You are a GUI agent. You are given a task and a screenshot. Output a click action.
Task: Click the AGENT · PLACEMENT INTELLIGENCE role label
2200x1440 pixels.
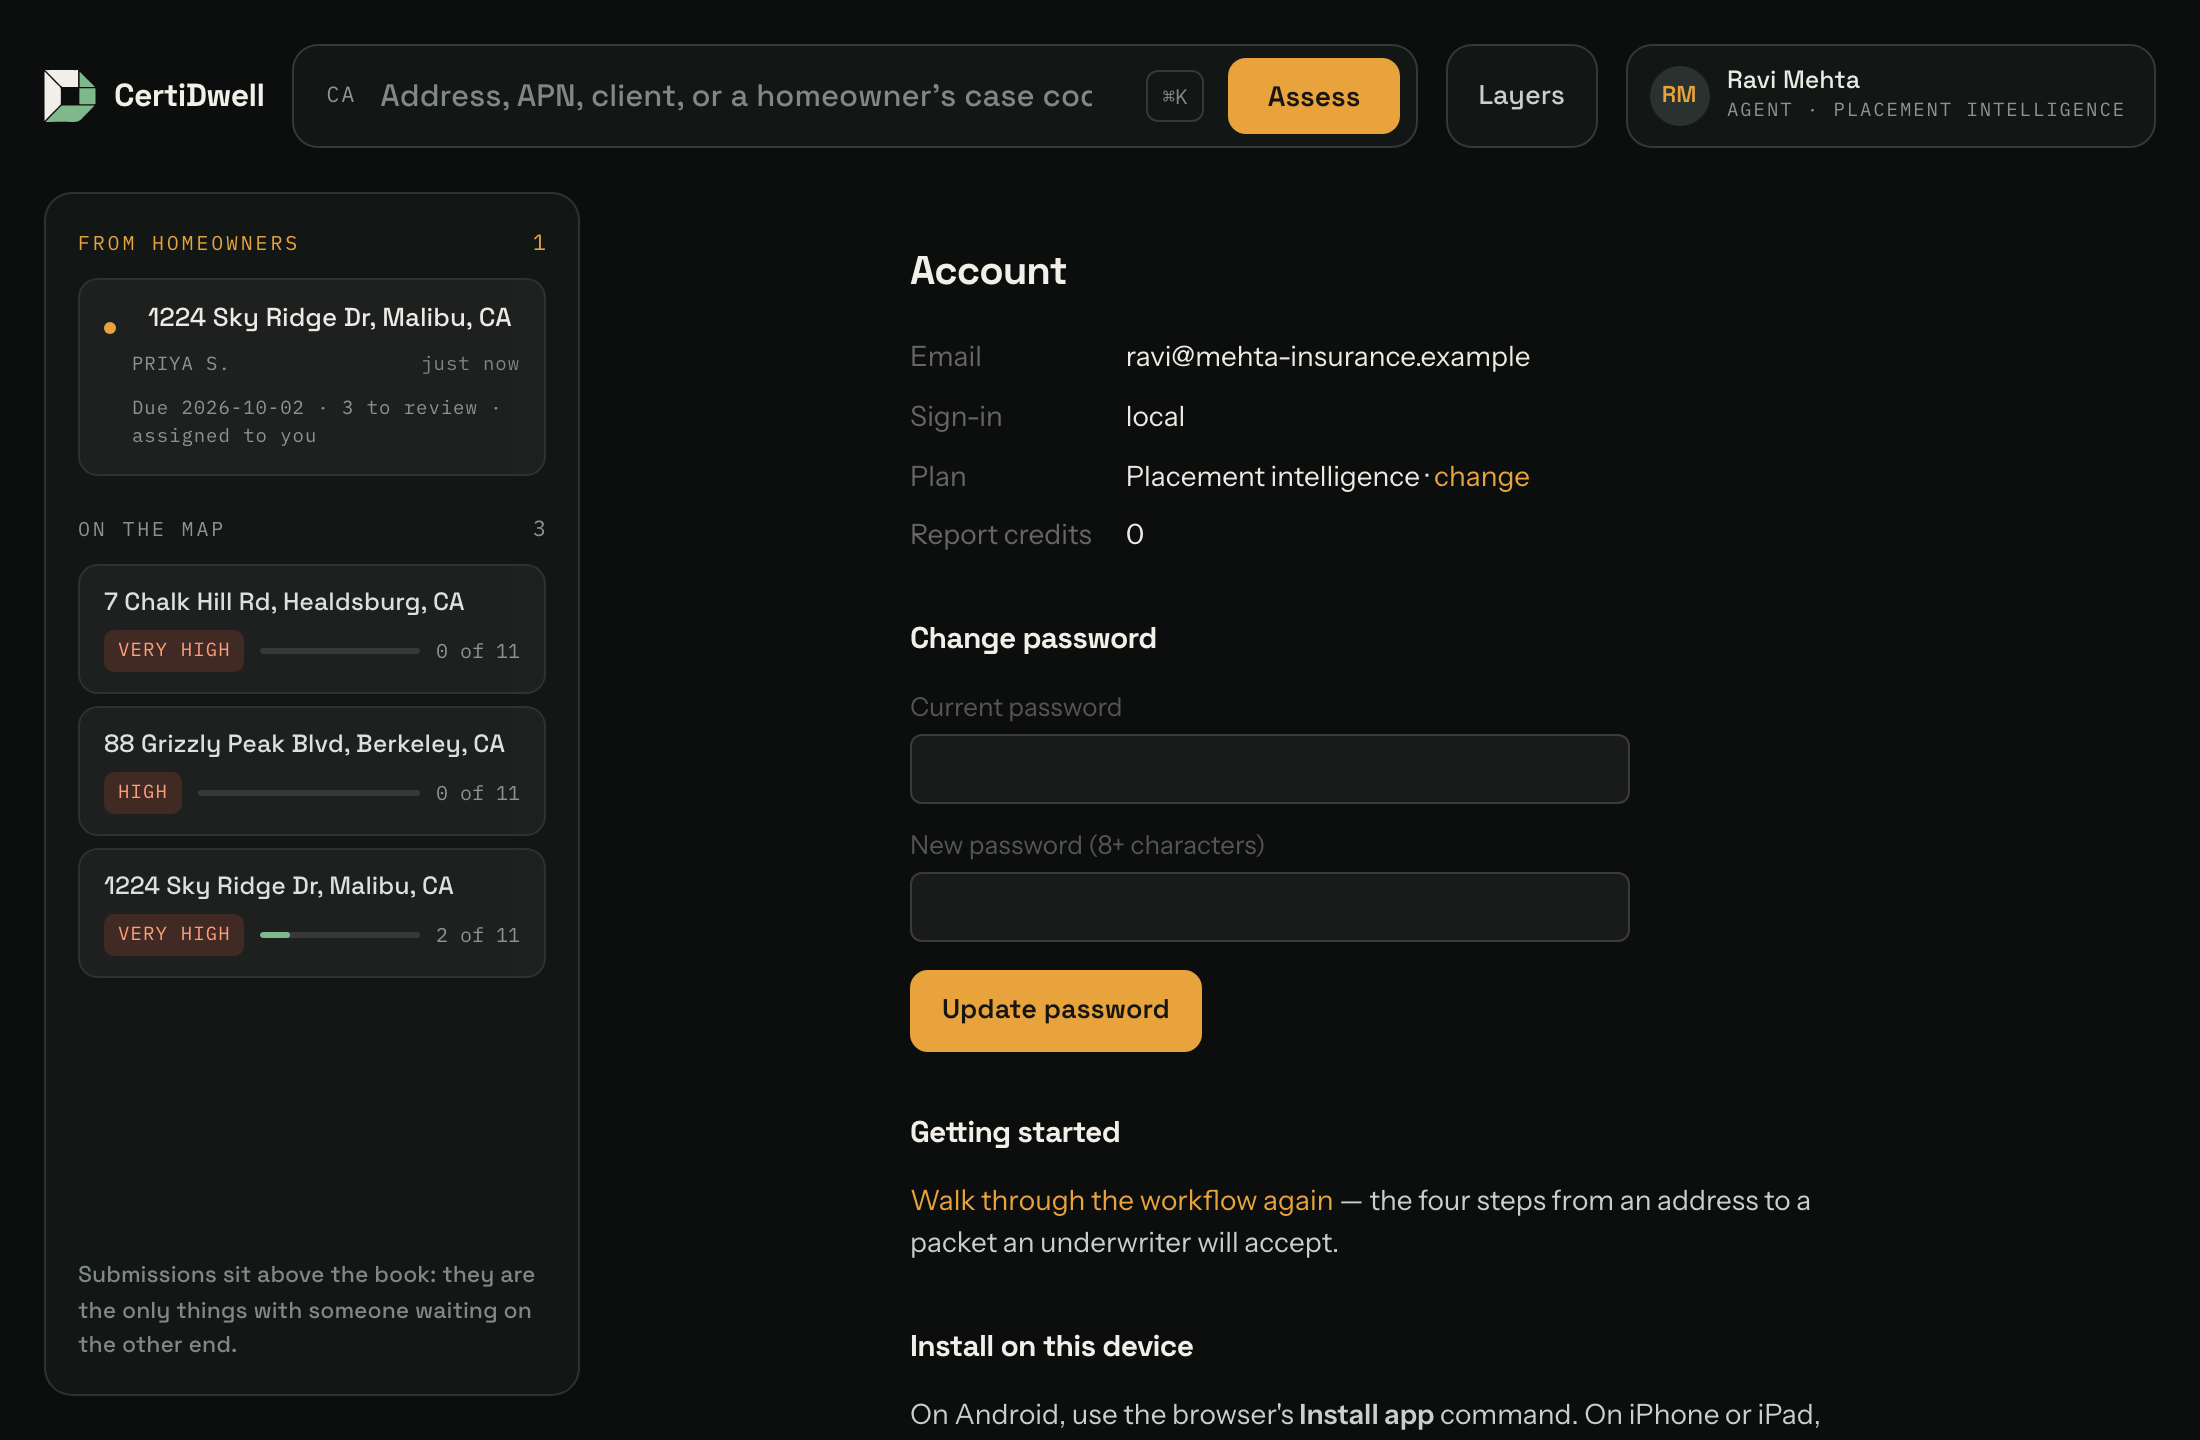[x=1925, y=110]
